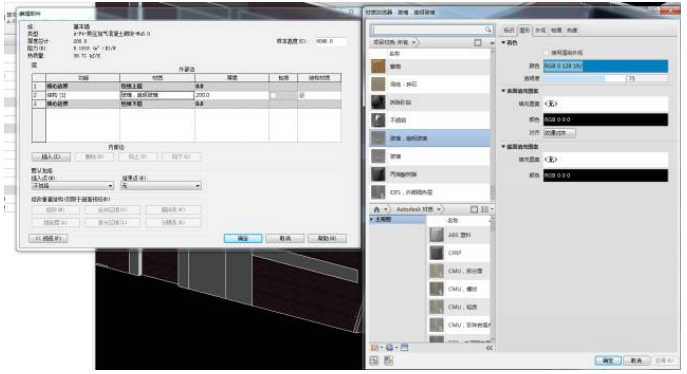Open the asset browser window icon
The height and width of the screenshot is (374, 687).
tap(404, 348)
